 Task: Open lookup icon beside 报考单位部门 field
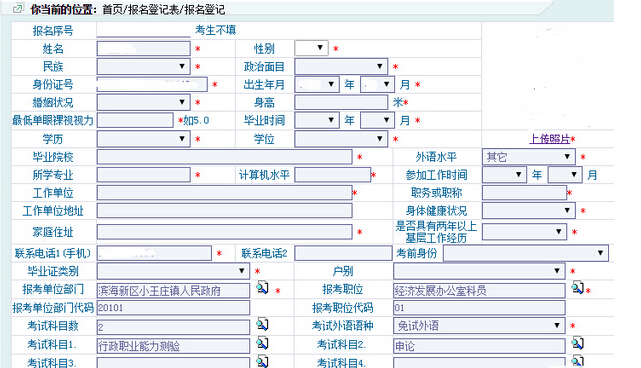[x=262, y=288]
